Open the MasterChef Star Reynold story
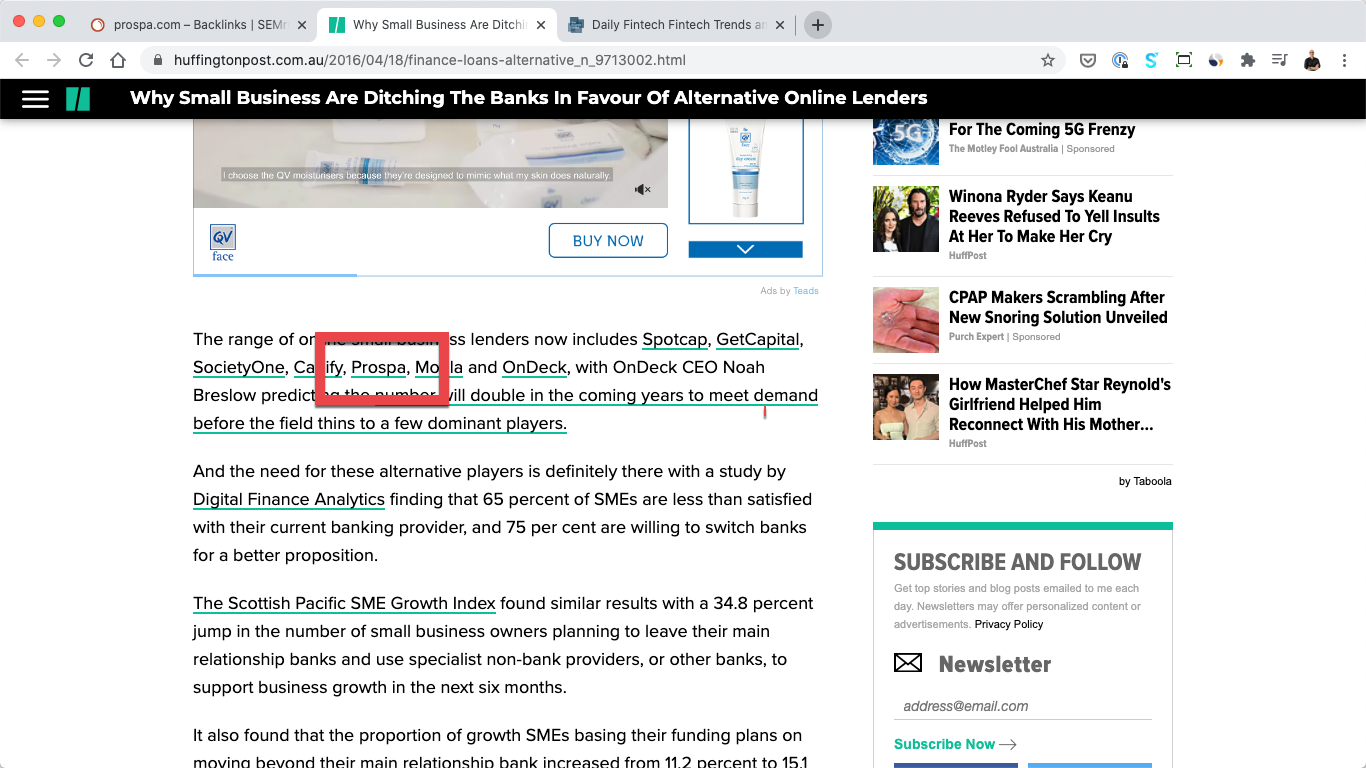1366x768 pixels. [x=1060, y=404]
